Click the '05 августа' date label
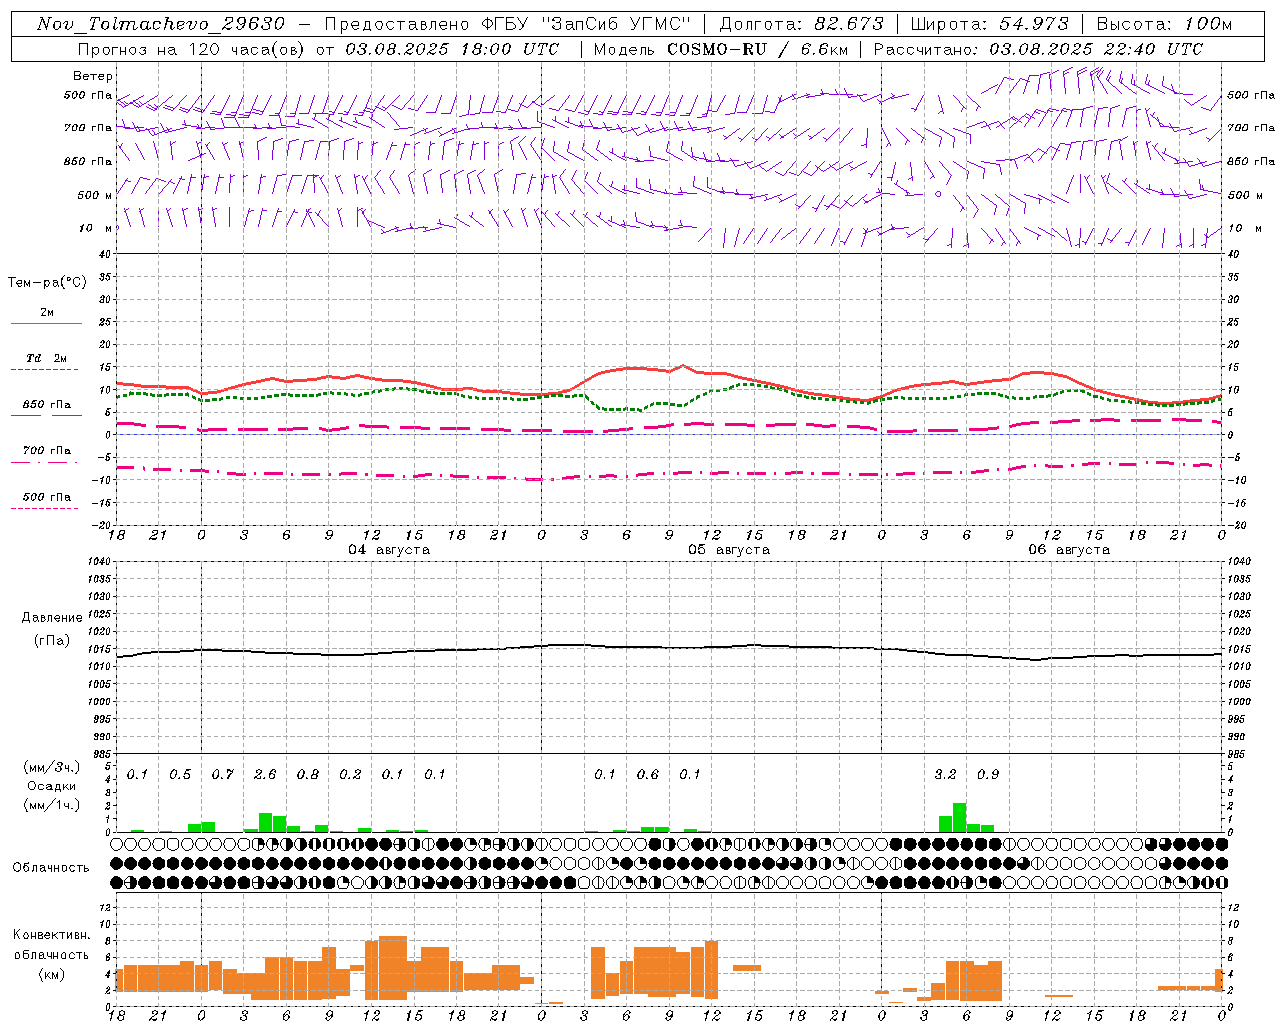Viewport: 1280px width, 1024px height. (x=729, y=550)
